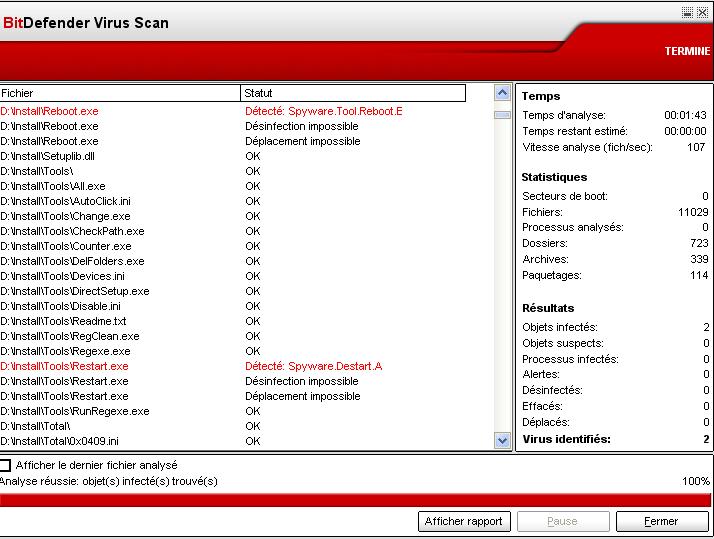Click the file list scrollbar thumb
The height and width of the screenshot is (539, 714).
502,115
